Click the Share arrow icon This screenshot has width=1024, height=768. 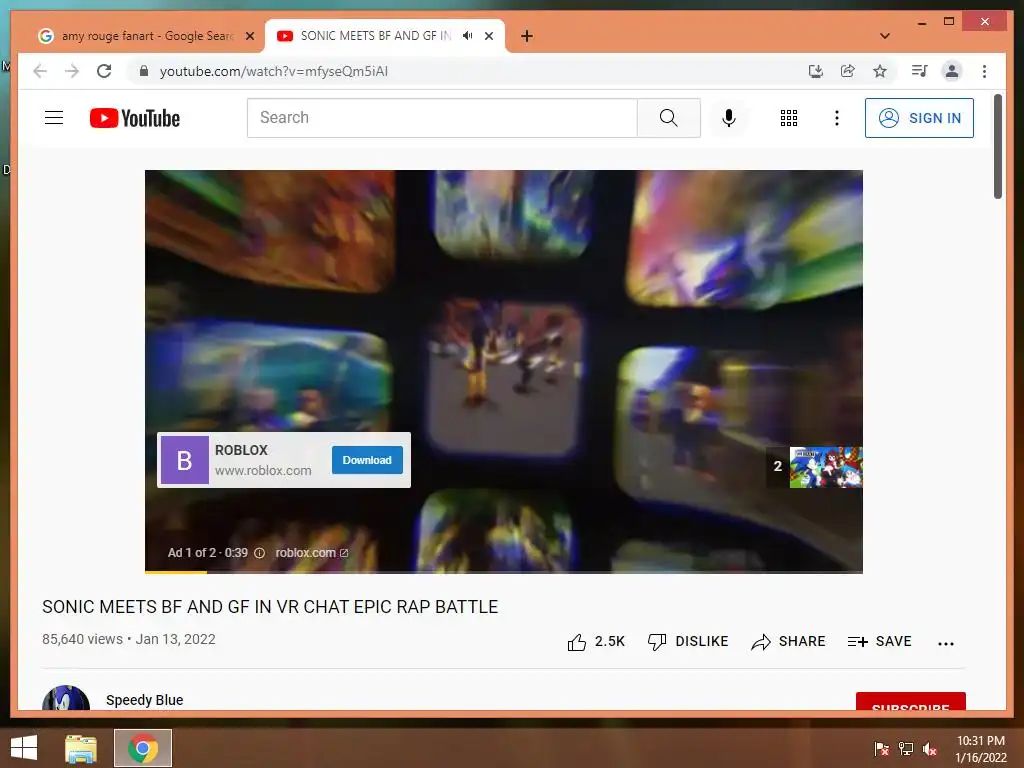click(761, 642)
